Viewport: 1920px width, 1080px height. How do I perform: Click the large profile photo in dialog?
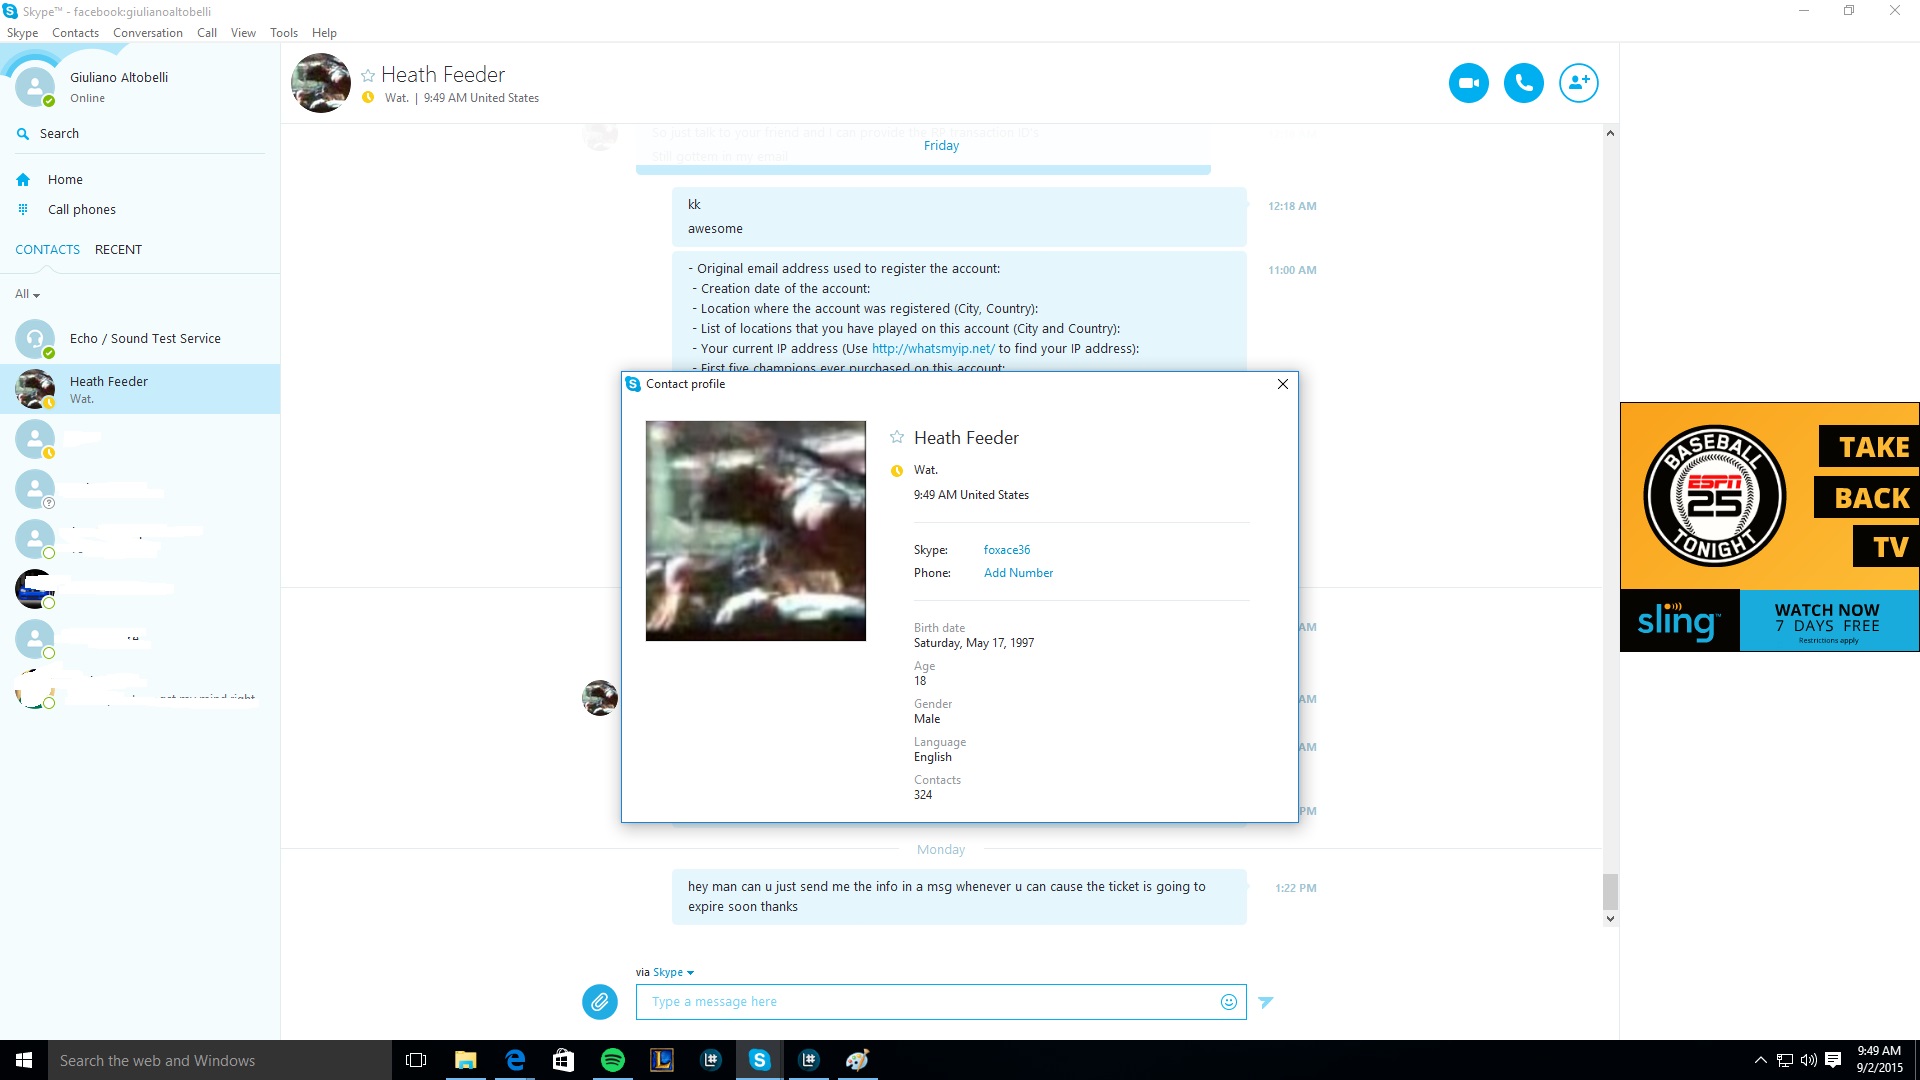point(756,531)
